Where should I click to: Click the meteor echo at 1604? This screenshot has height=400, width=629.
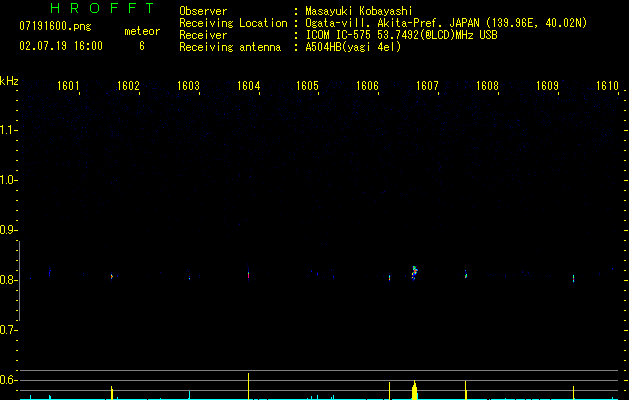pyautogui.click(x=248, y=274)
